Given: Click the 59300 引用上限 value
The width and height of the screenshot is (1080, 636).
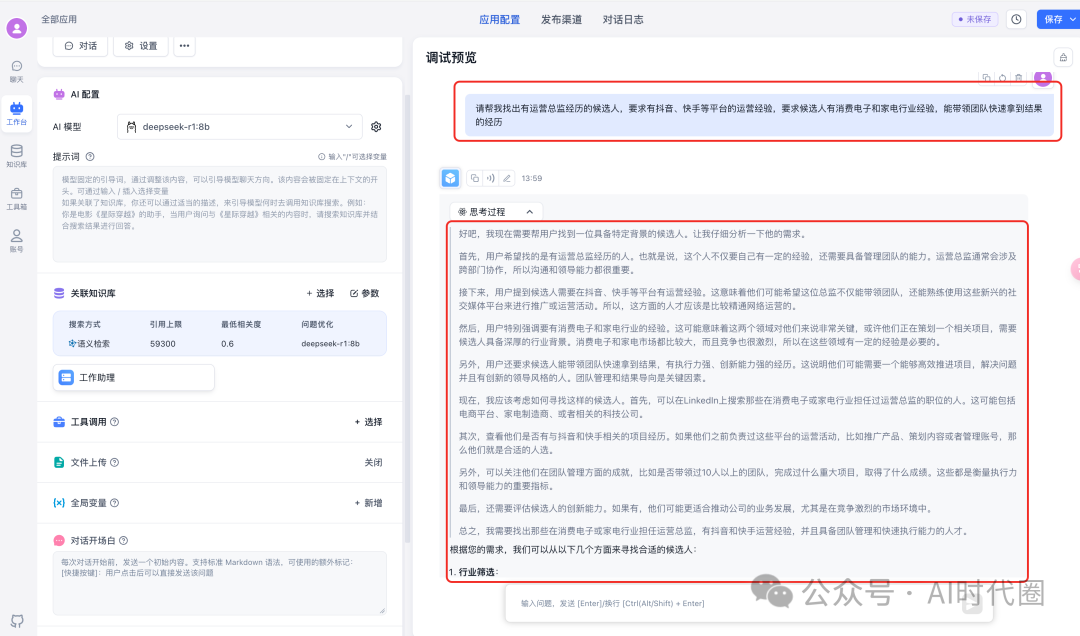Looking at the screenshot, I should (163, 343).
